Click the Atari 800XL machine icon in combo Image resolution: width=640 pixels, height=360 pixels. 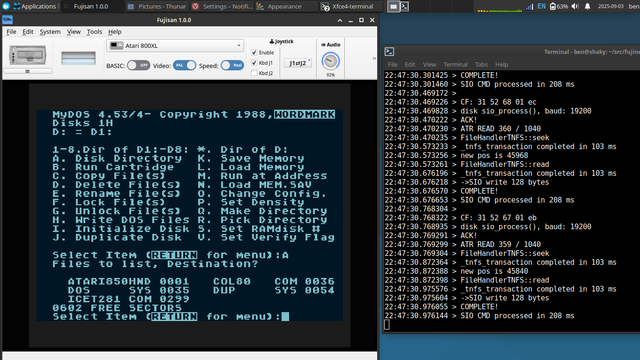(x=116, y=45)
